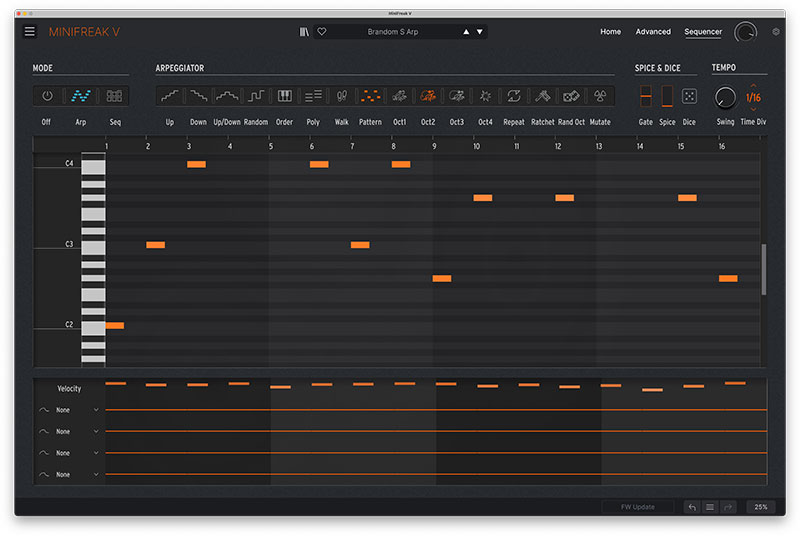Open the 1/16 Time Div selector
Viewport: 800px width, 536px height.
click(x=753, y=98)
